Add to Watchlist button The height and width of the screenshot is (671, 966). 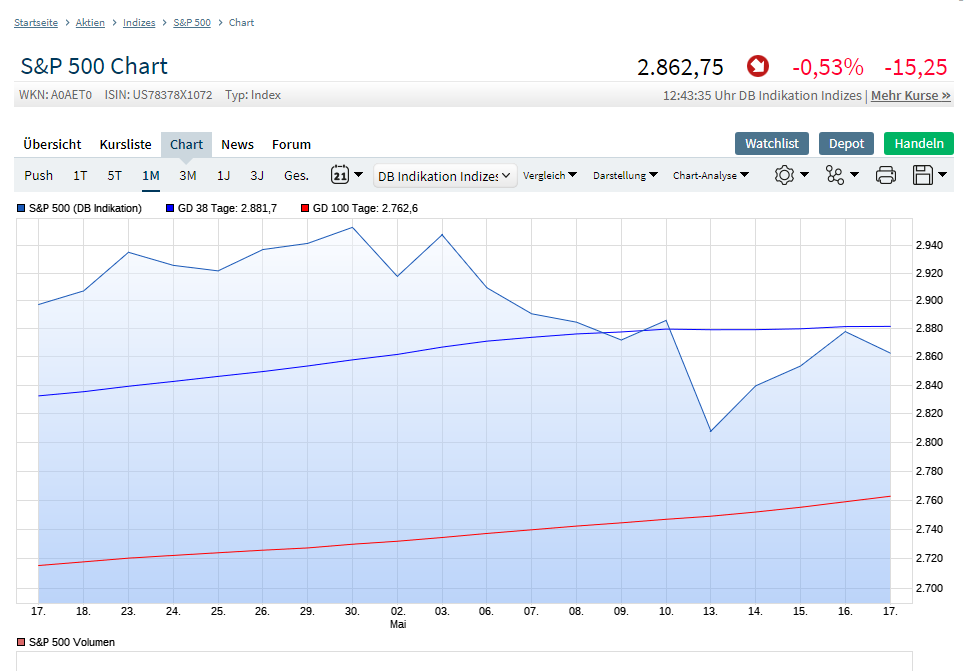[771, 143]
